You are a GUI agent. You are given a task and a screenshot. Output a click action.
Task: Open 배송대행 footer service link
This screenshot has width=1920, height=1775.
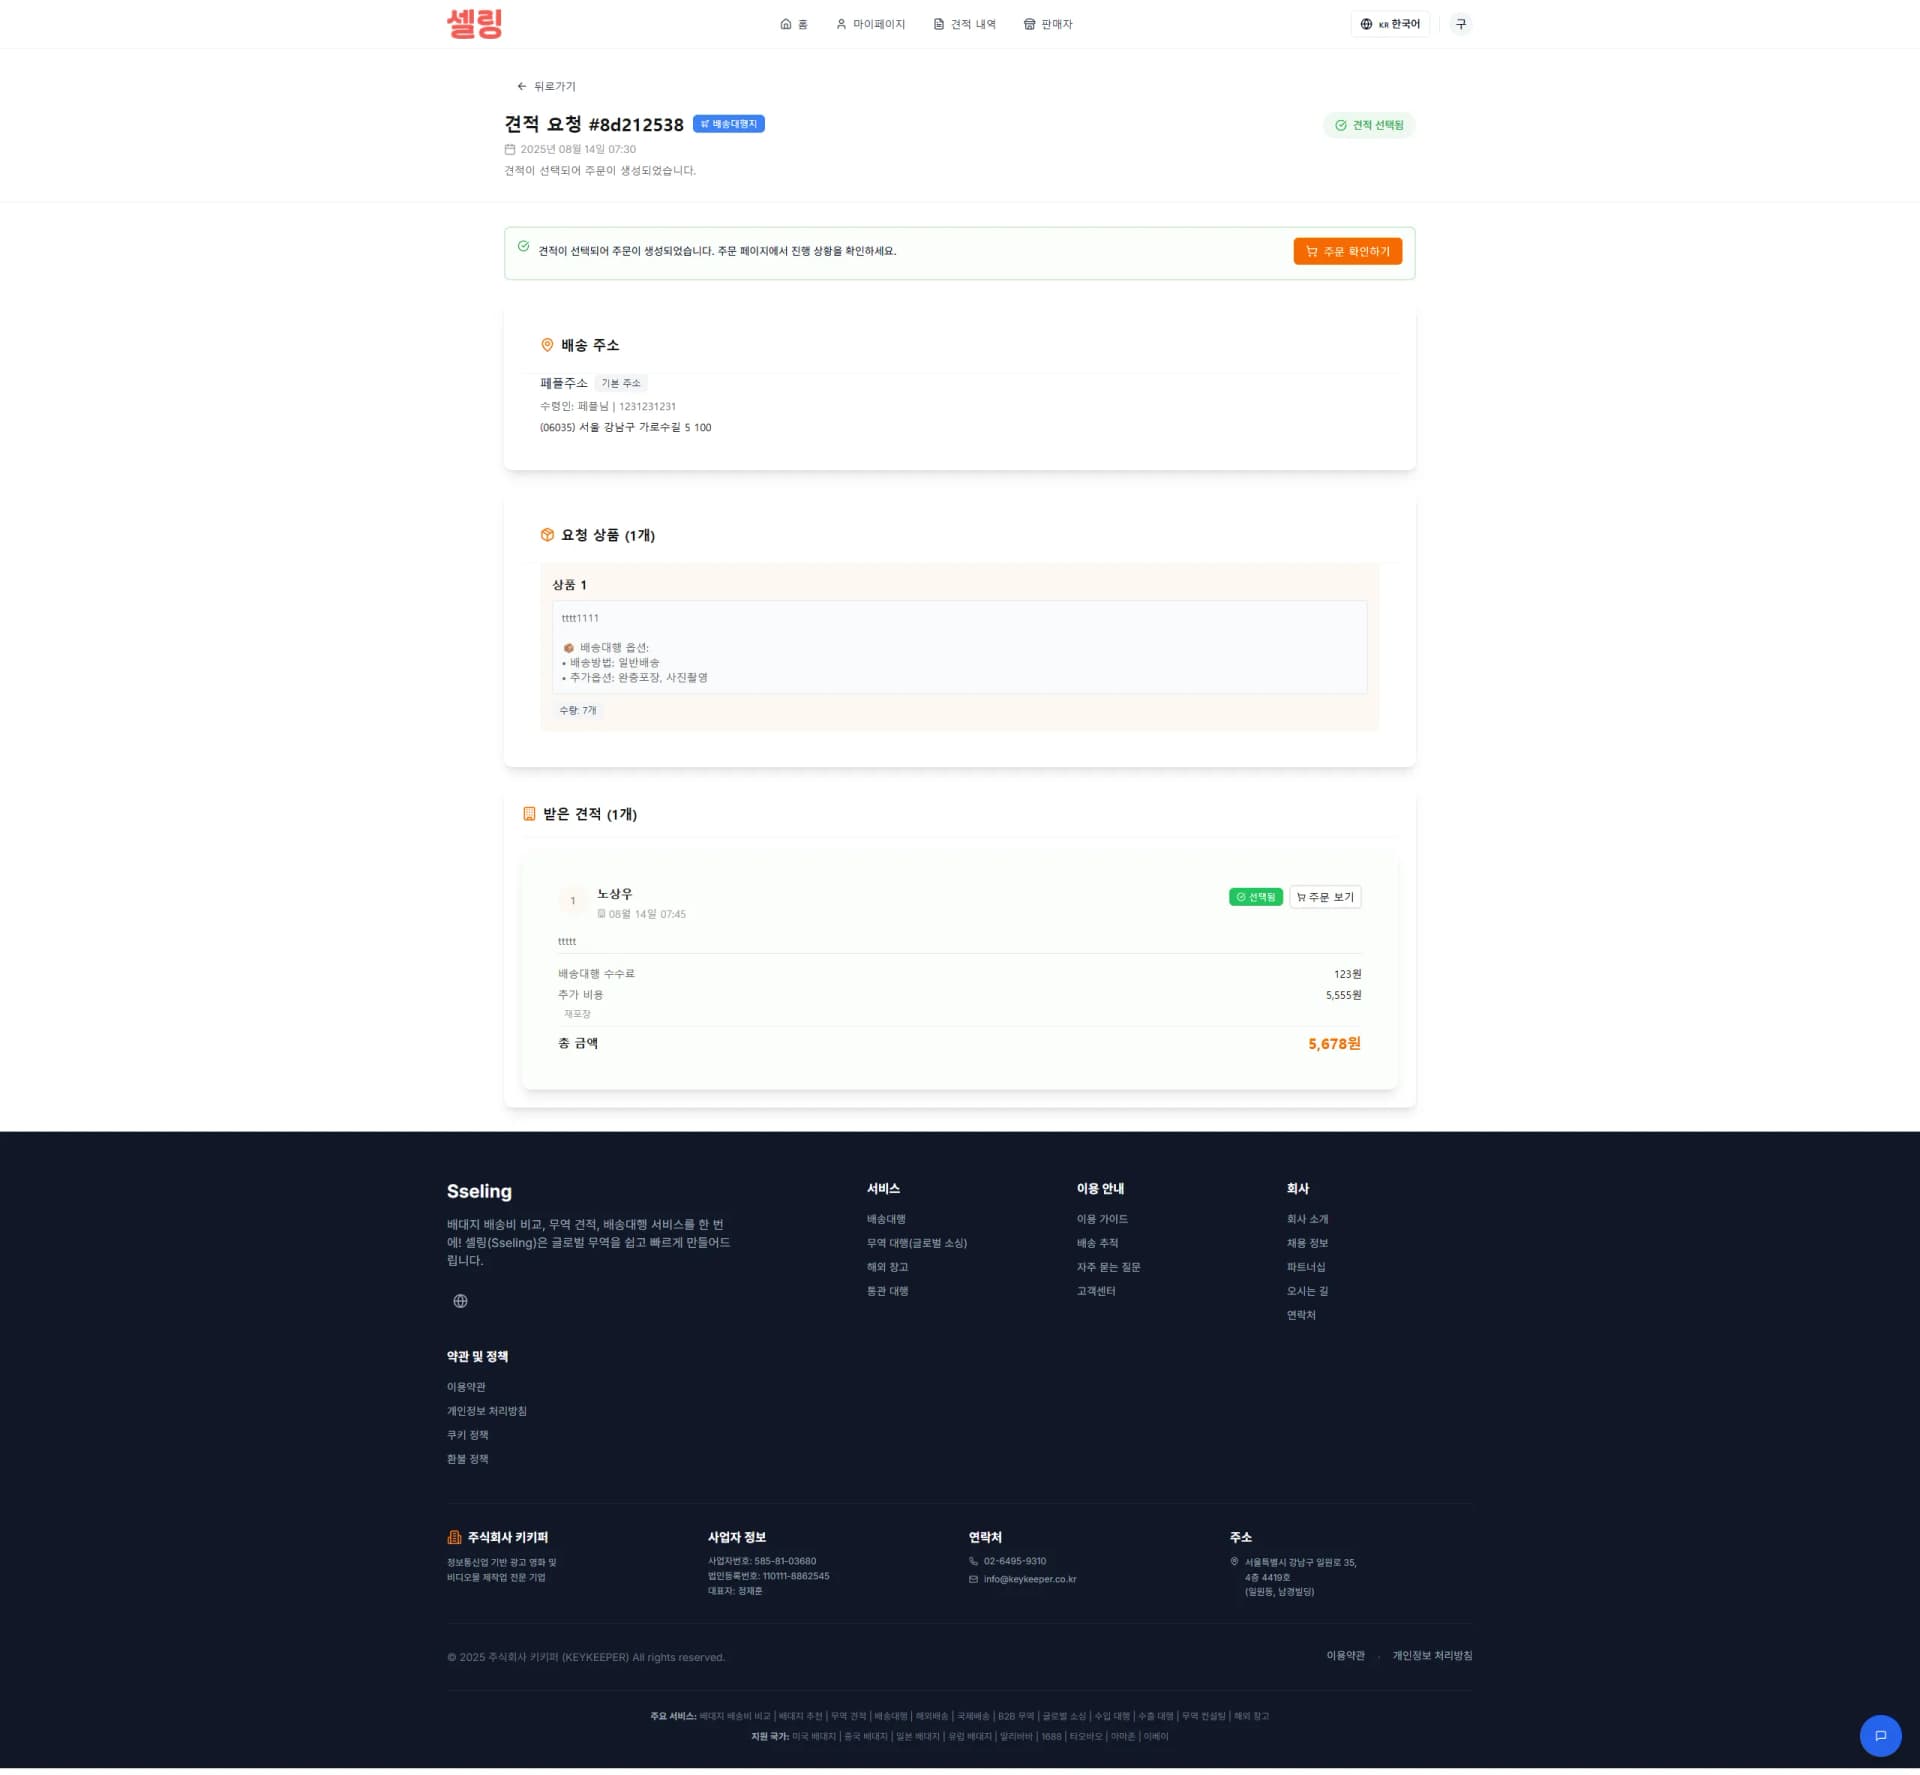(886, 1219)
